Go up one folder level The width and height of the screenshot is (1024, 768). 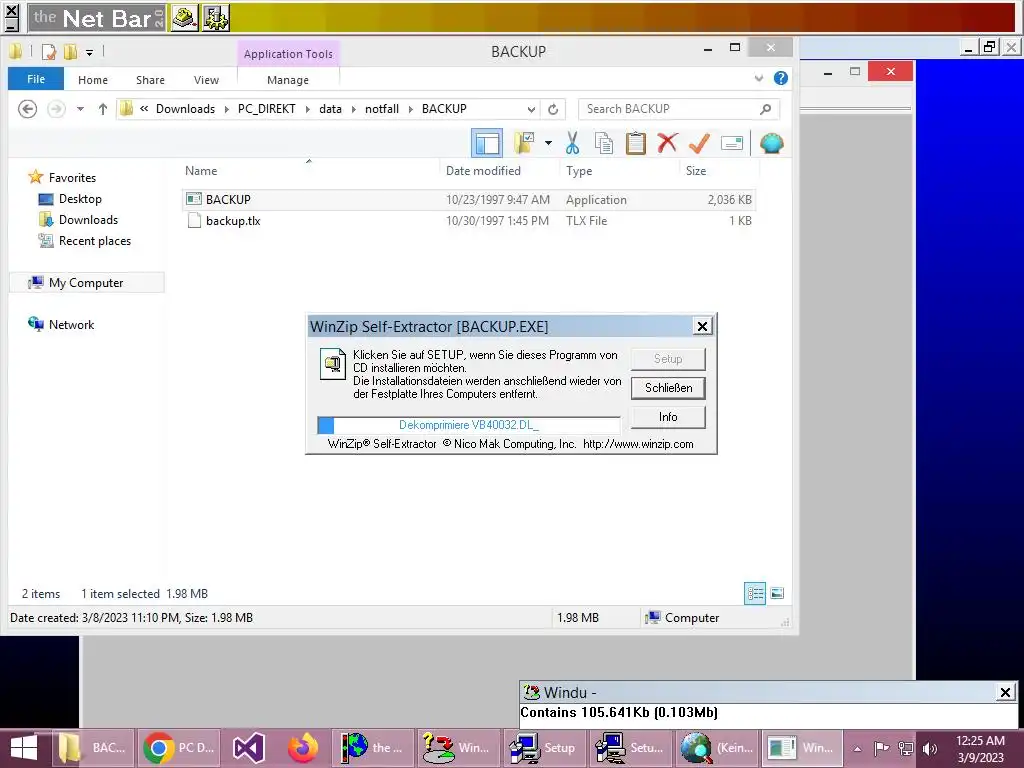point(103,109)
